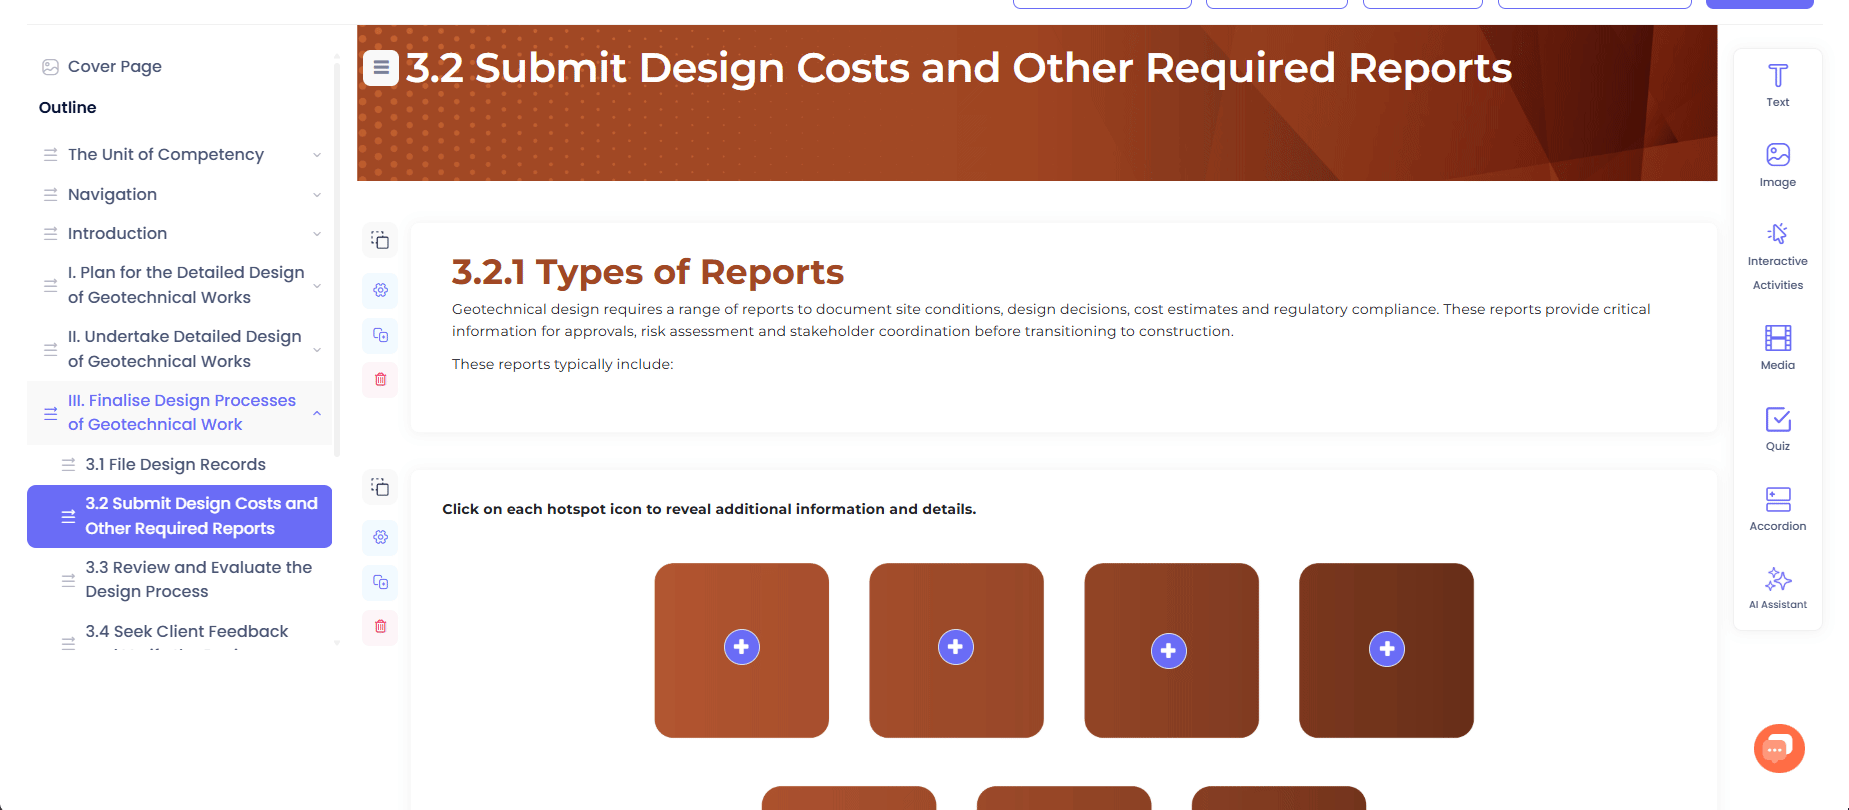
Task: Open the Cover Page link
Action: [x=114, y=67]
